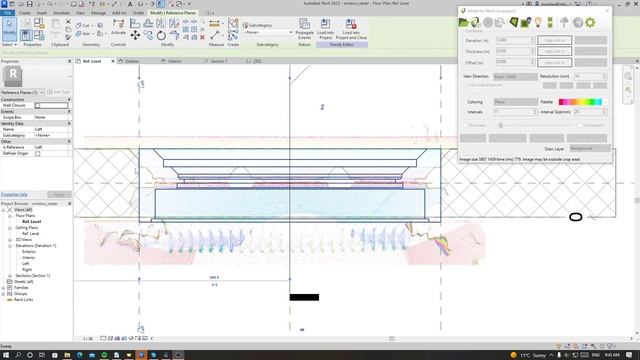The image size is (640, 360).
Task: Select the Modify tool in the ribbon
Action: coord(9,29)
